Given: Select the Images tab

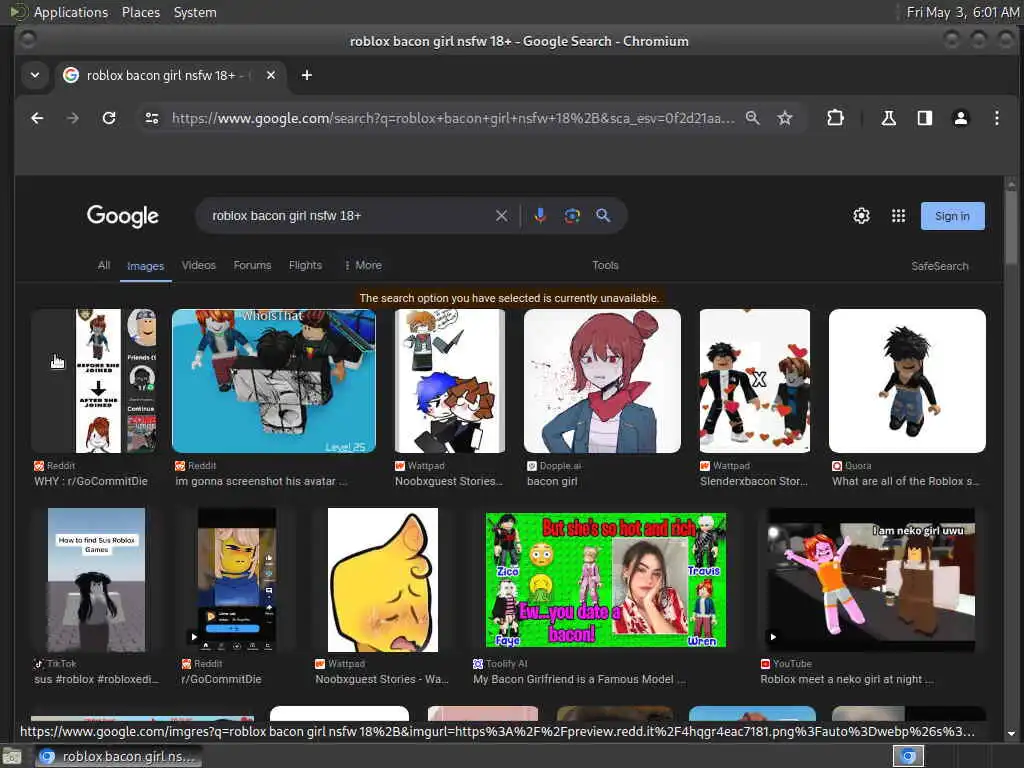Looking at the screenshot, I should pos(145,266).
